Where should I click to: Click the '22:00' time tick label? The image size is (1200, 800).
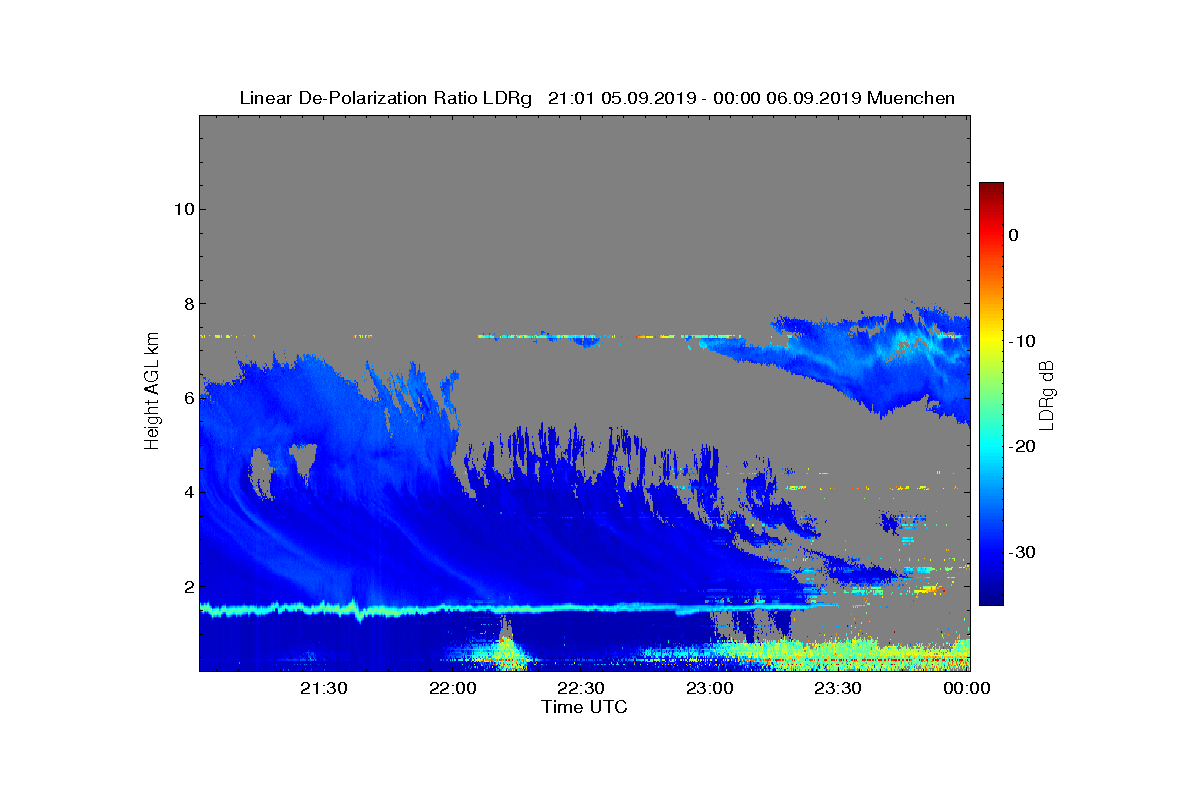452,688
